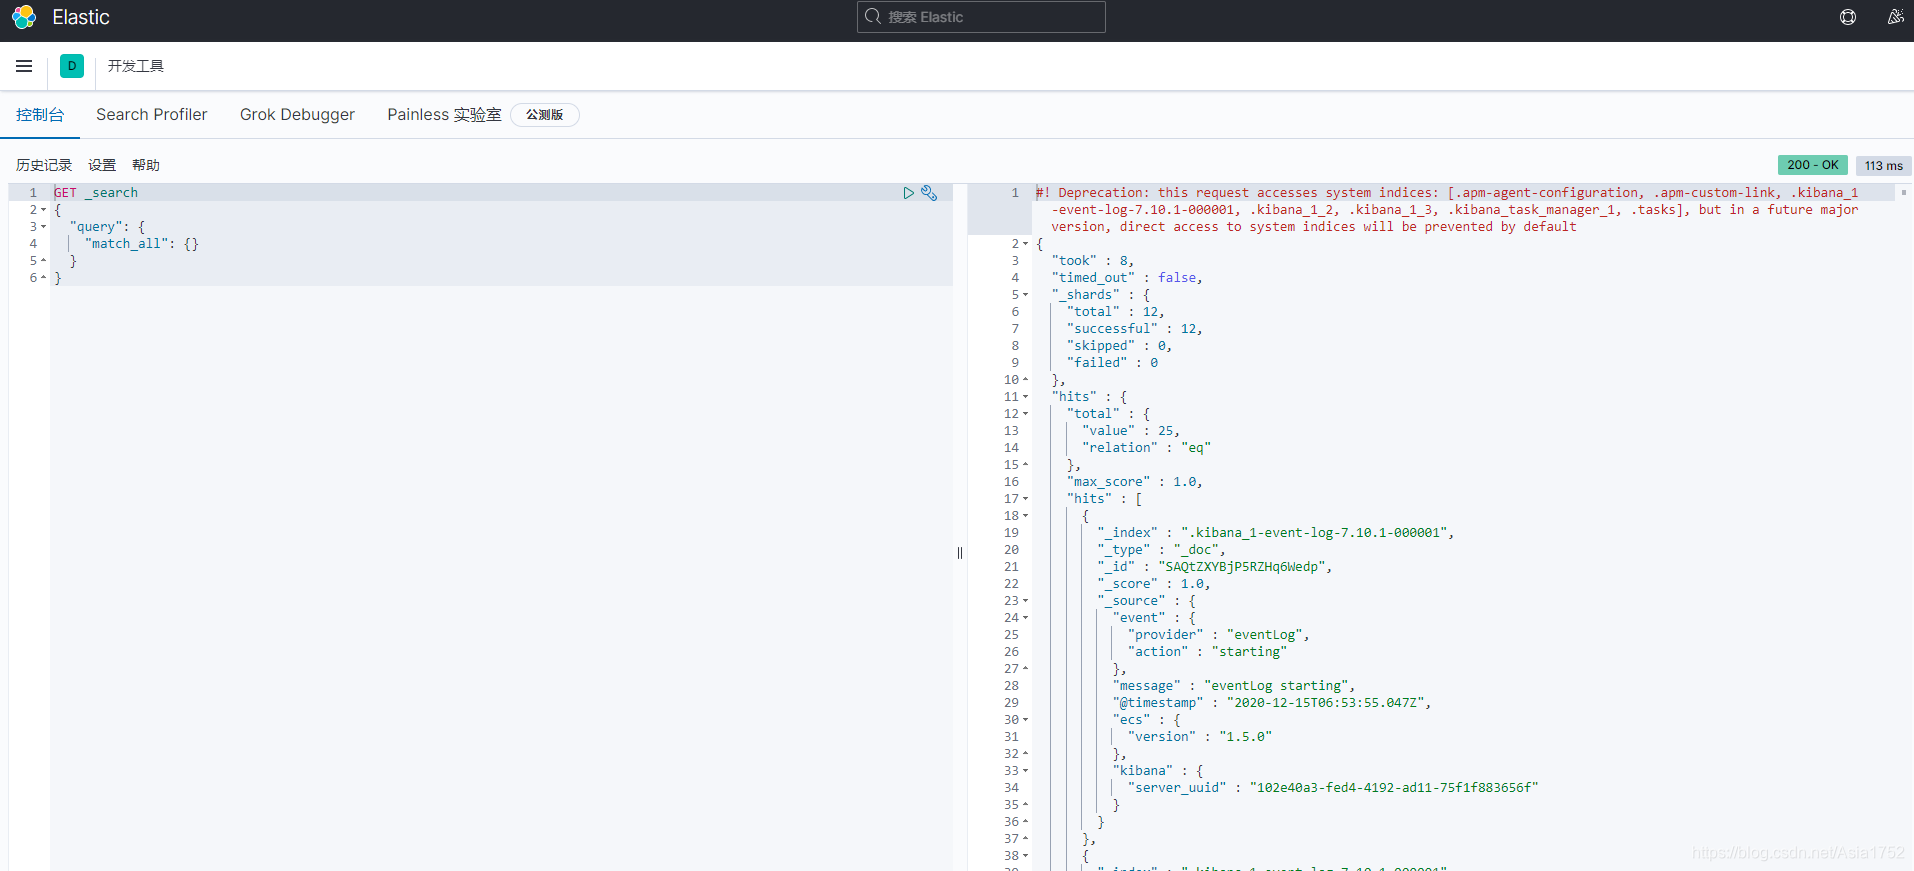This screenshot has height=871, width=1914.
Task: Click the panel resize divider handle
Action: (x=960, y=553)
